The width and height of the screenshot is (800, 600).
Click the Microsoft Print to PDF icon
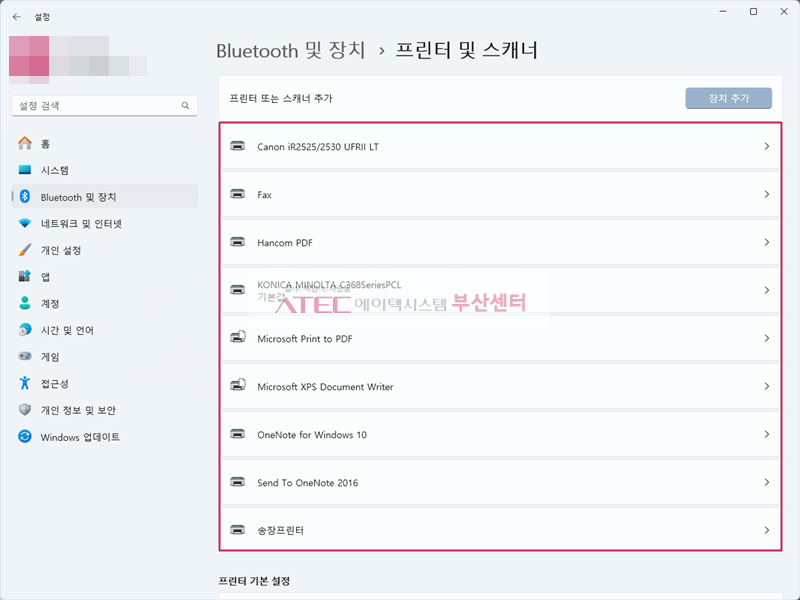(x=238, y=338)
